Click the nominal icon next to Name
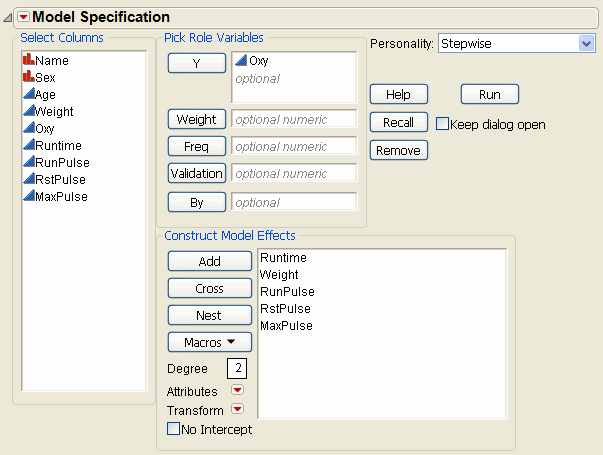The image size is (603, 455). coord(27,60)
